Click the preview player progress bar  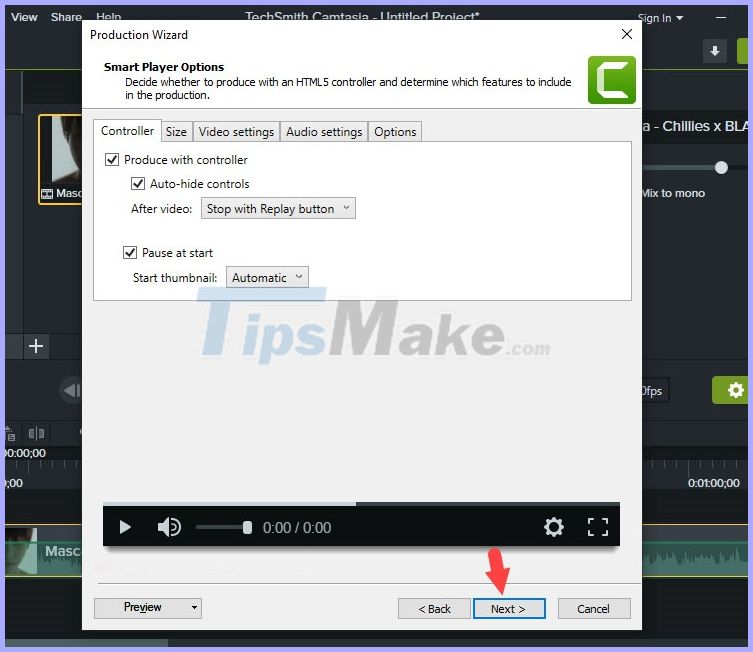(361, 504)
